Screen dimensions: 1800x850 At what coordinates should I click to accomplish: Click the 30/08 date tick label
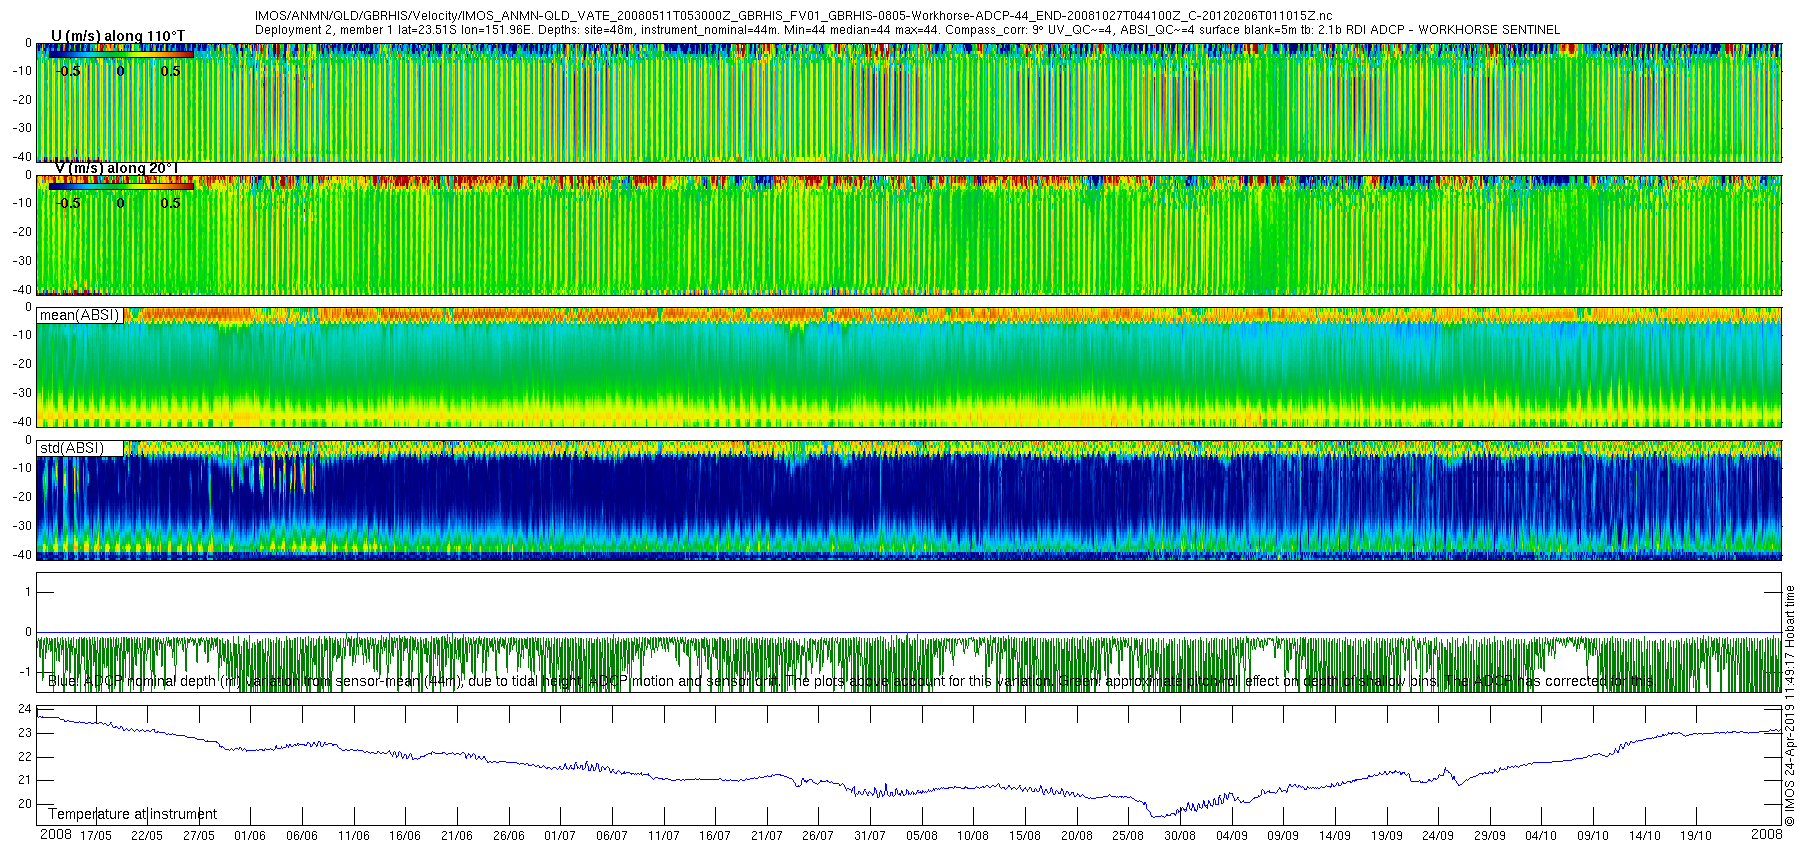coord(1180,836)
